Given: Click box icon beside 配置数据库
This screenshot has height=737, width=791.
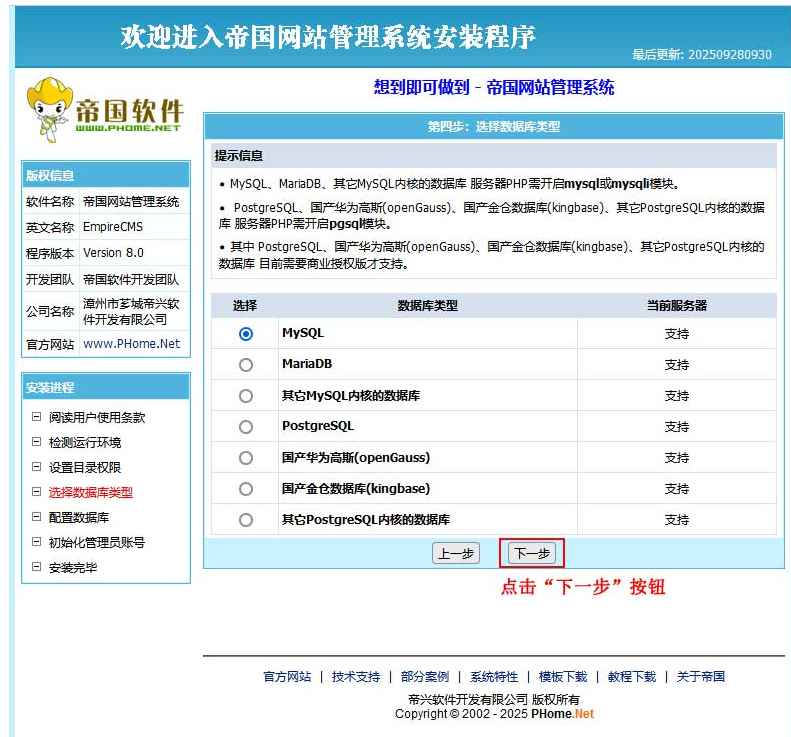Looking at the screenshot, I should (x=36, y=517).
